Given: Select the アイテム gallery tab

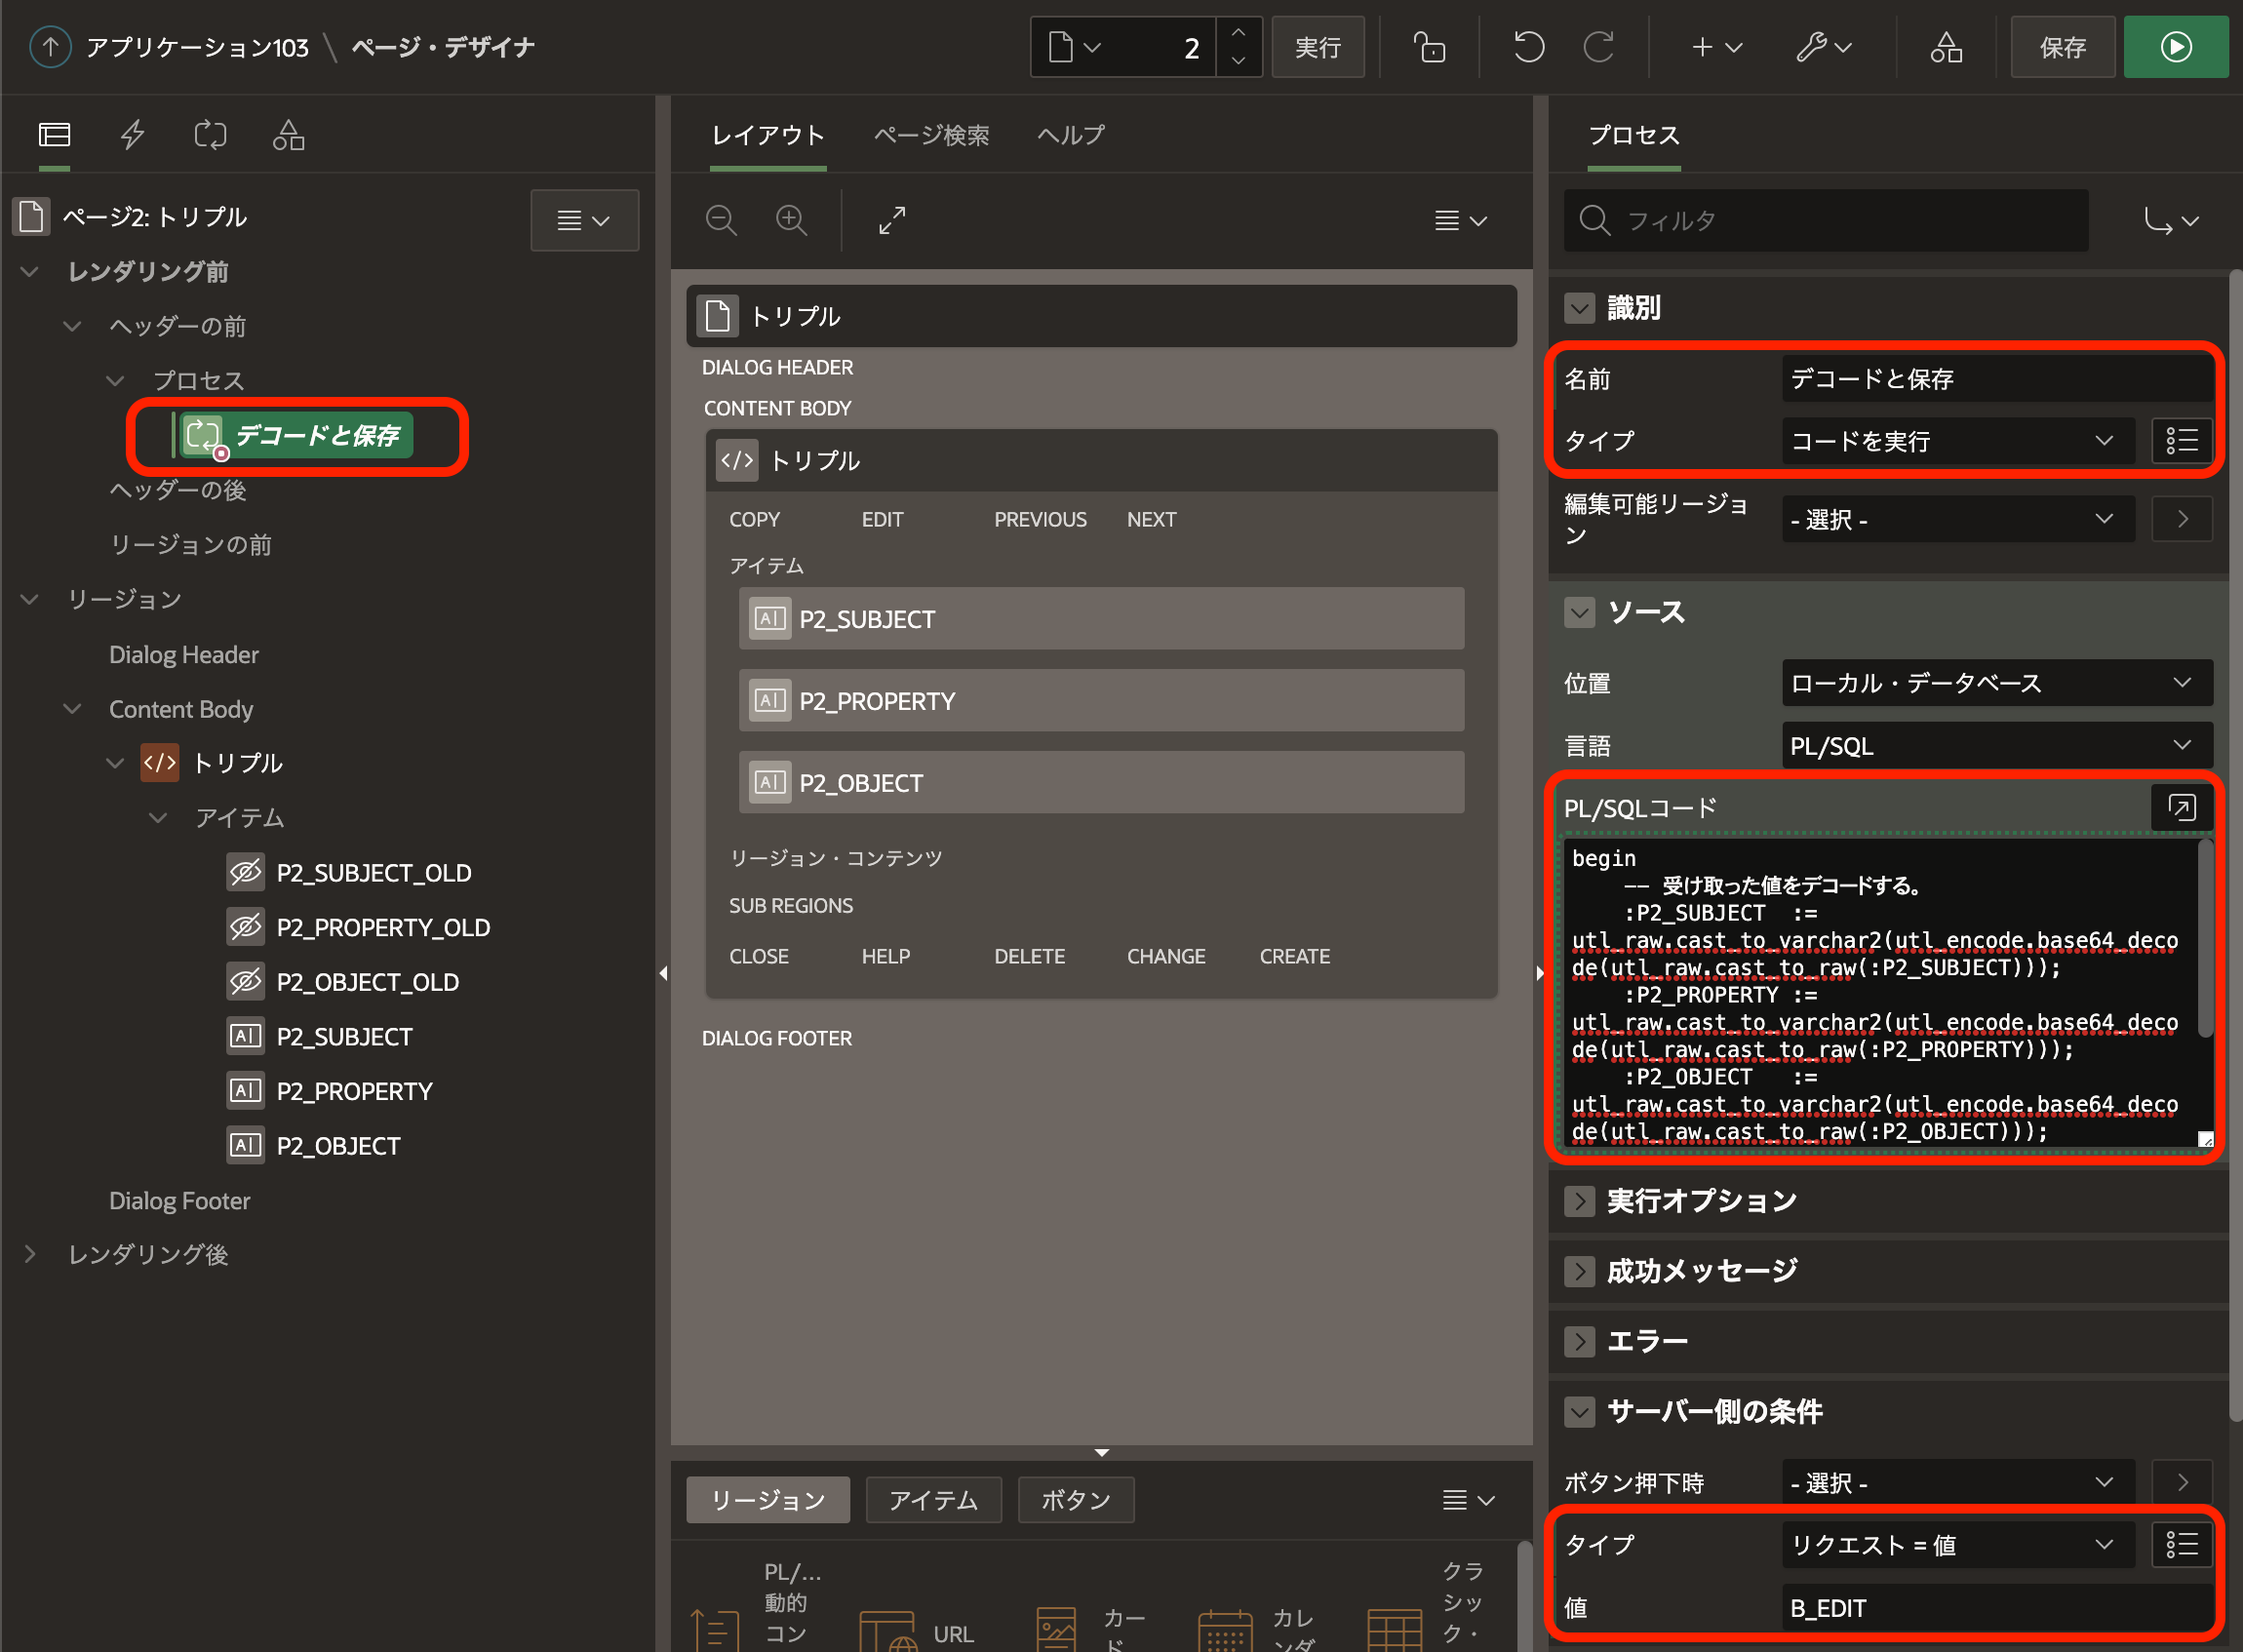Looking at the screenshot, I should pyautogui.click(x=933, y=1500).
